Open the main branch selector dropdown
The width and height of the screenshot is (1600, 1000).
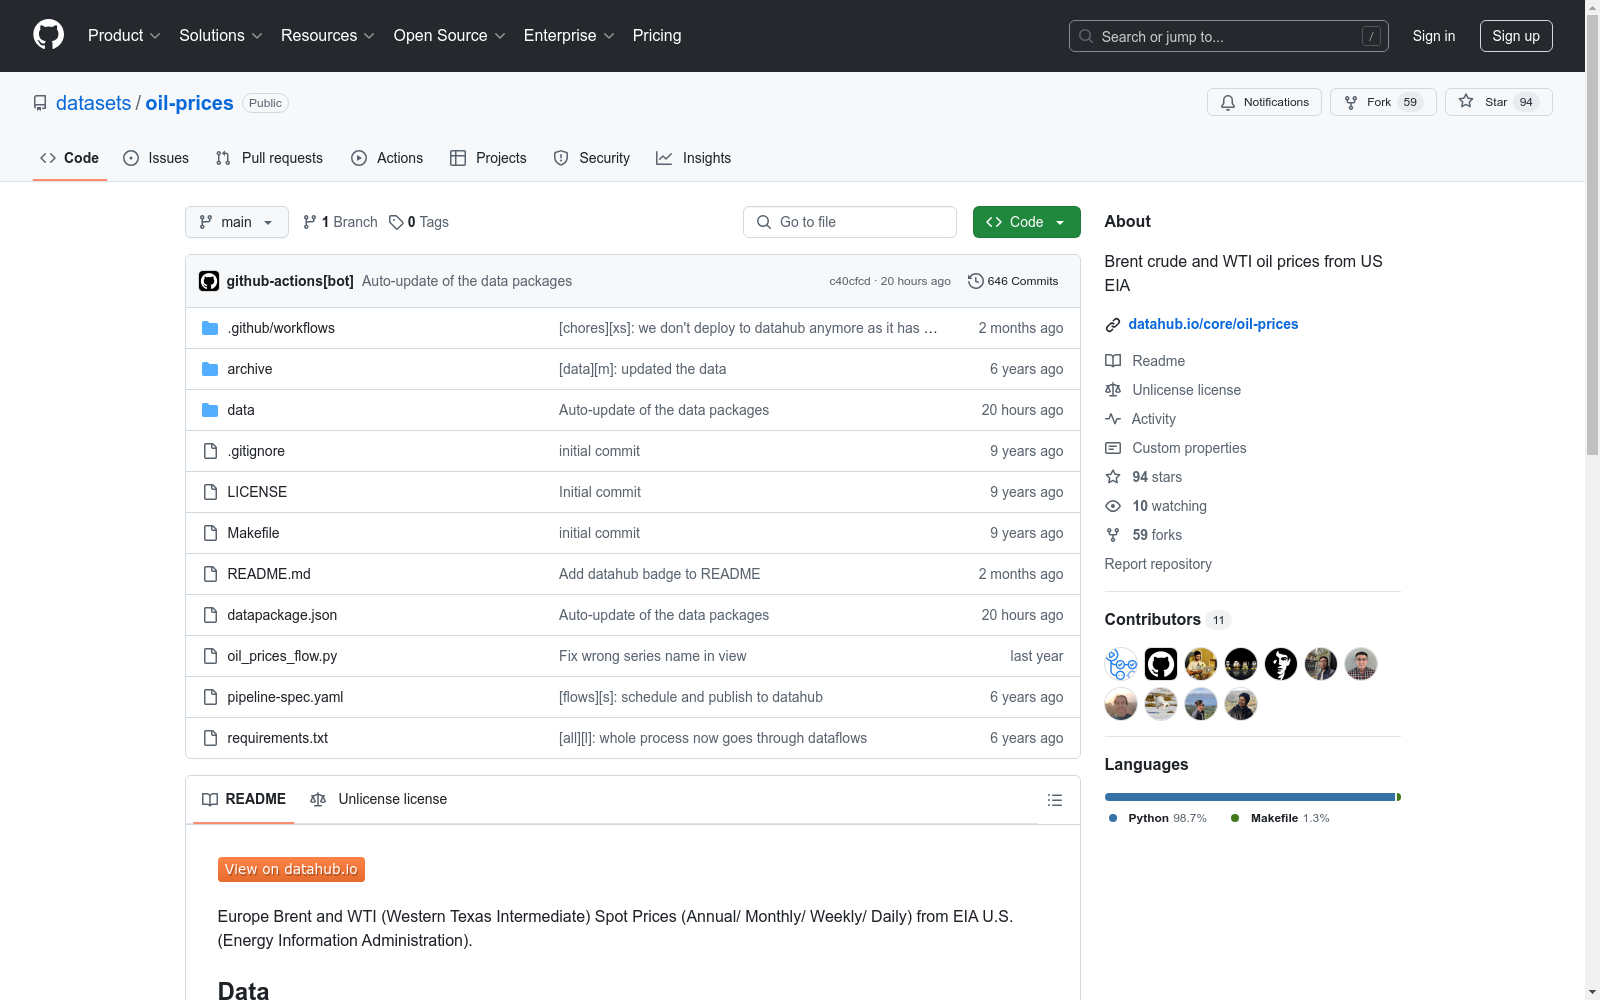pyautogui.click(x=237, y=222)
